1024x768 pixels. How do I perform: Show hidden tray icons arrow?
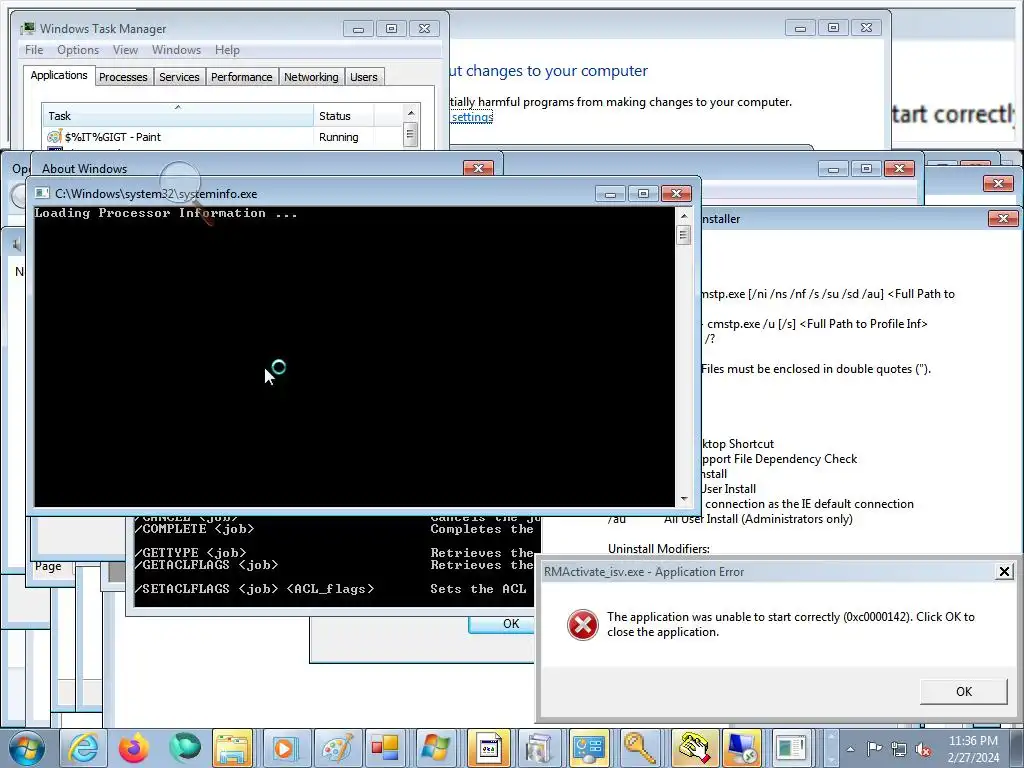pos(850,749)
